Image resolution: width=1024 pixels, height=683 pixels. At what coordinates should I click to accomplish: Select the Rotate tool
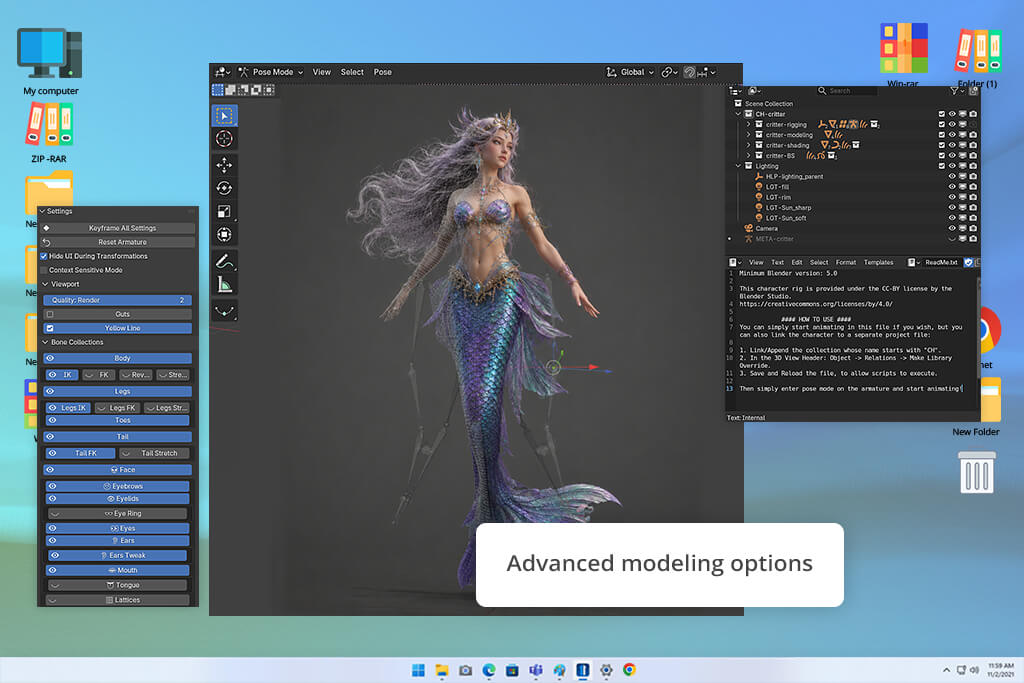click(x=225, y=188)
